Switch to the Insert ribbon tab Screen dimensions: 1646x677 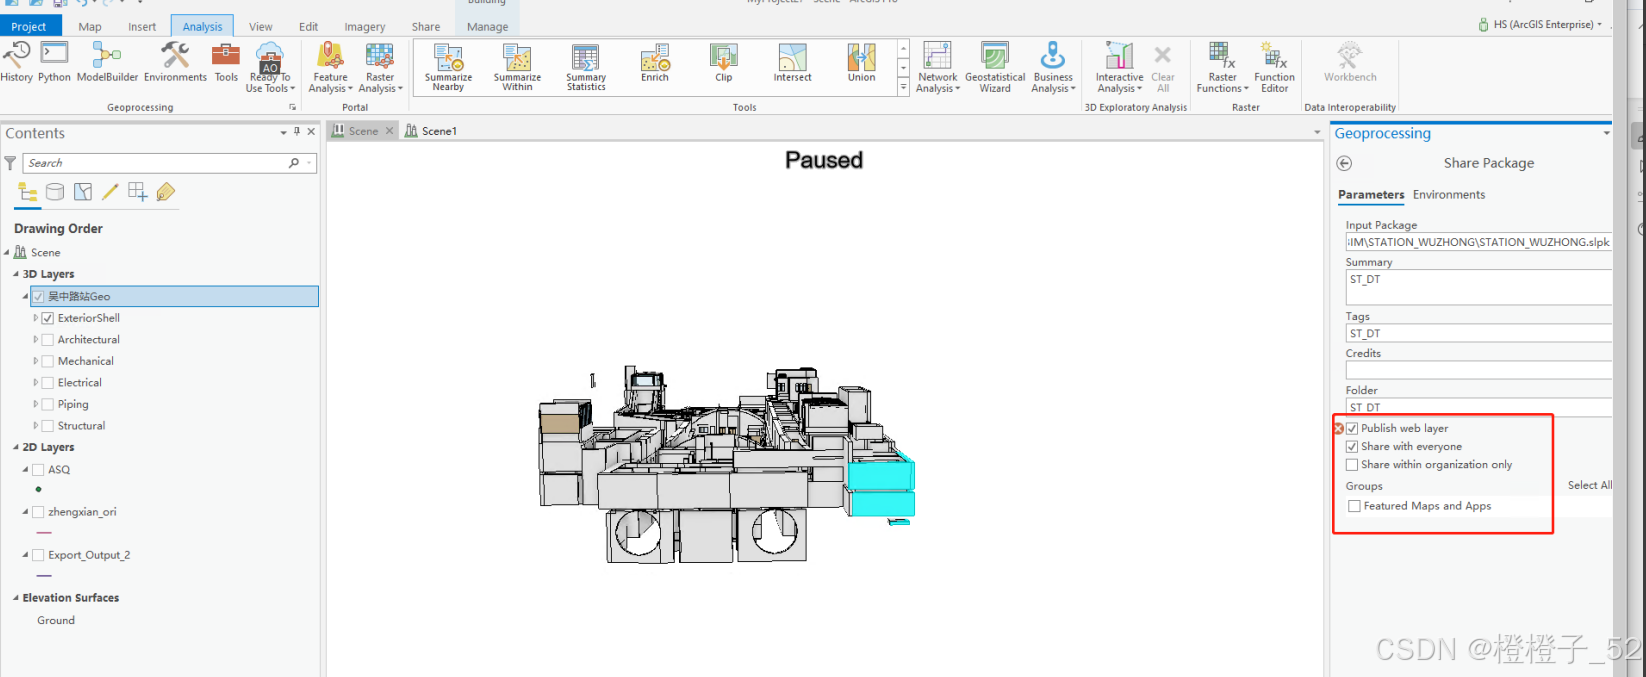pos(142,27)
